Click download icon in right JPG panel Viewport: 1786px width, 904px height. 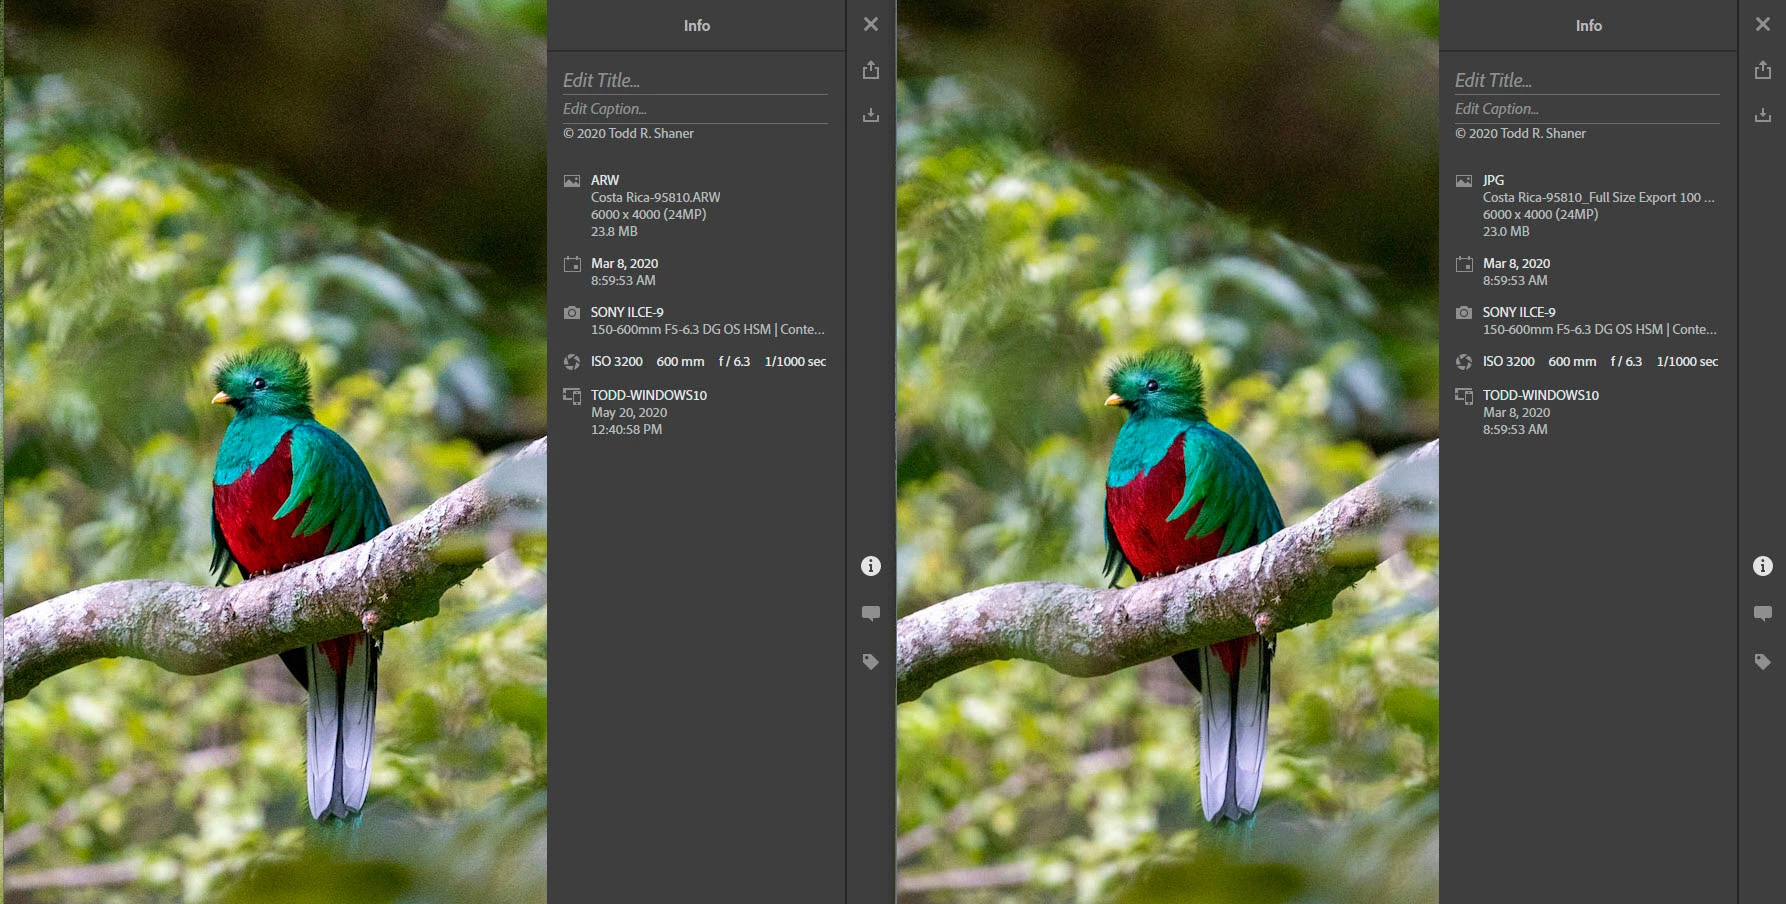[1763, 115]
